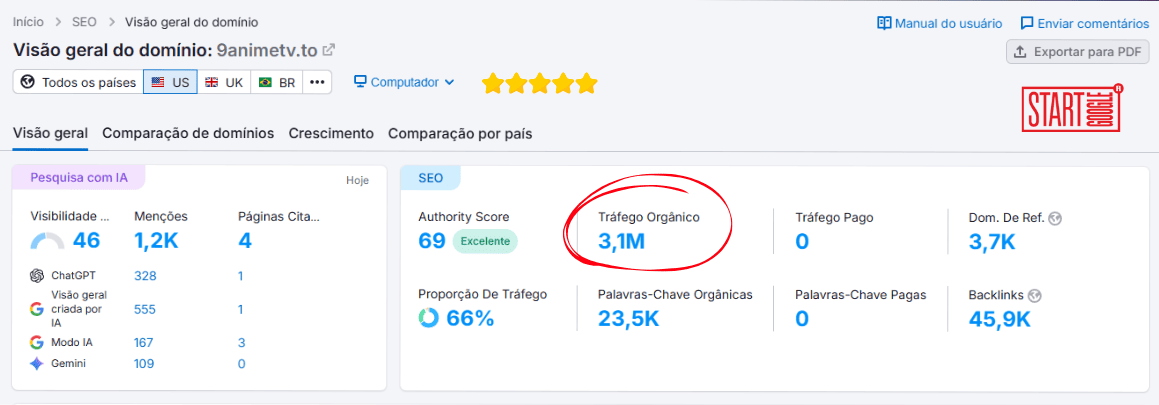Click globe icon next to Backlinks

[1035, 295]
